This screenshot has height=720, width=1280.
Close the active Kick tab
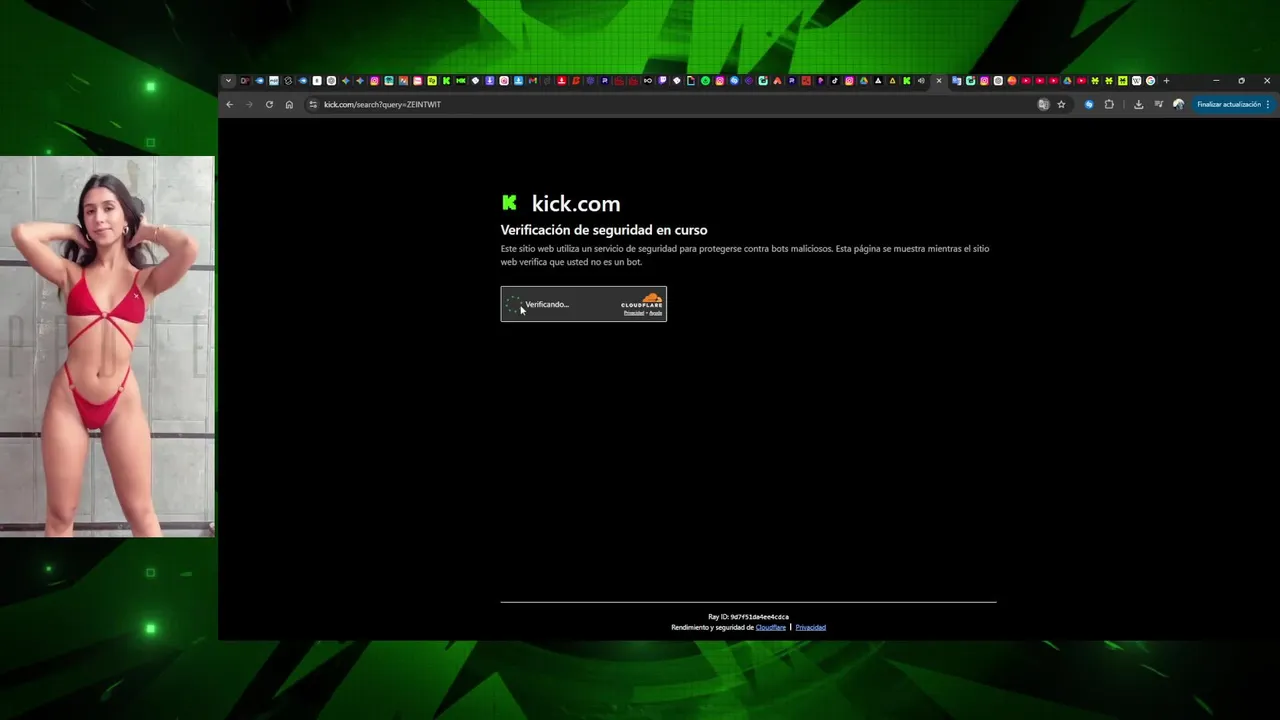938,81
